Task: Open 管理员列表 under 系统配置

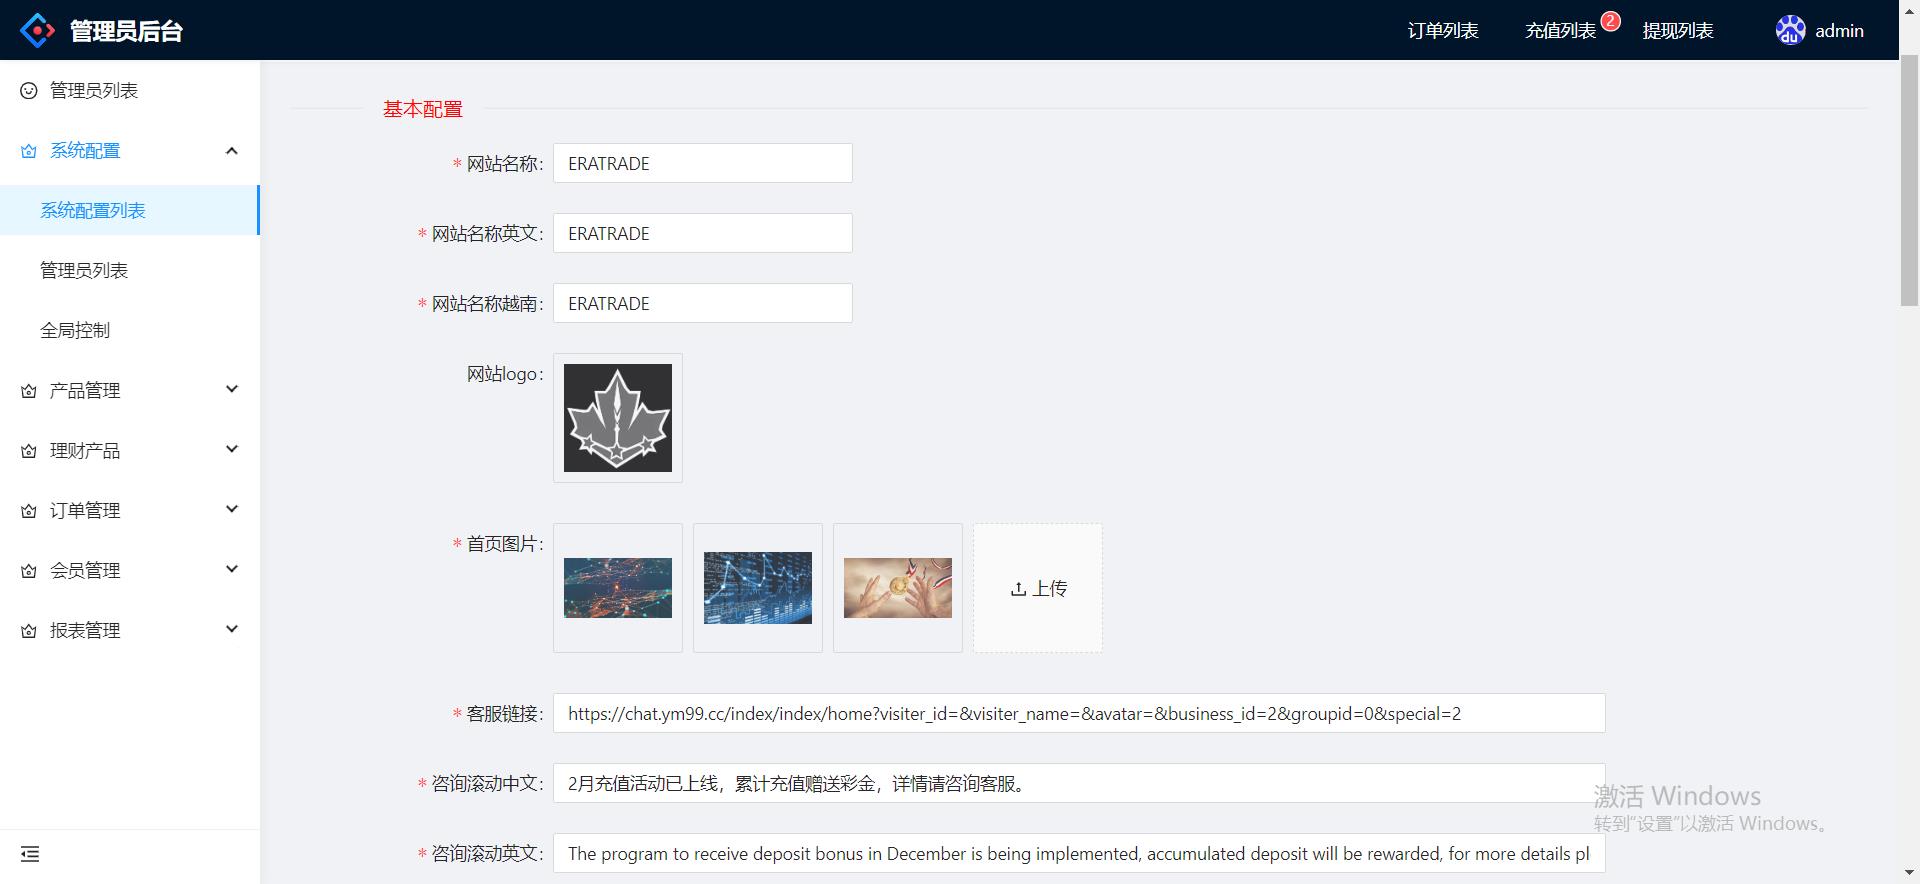Action: click(130, 270)
